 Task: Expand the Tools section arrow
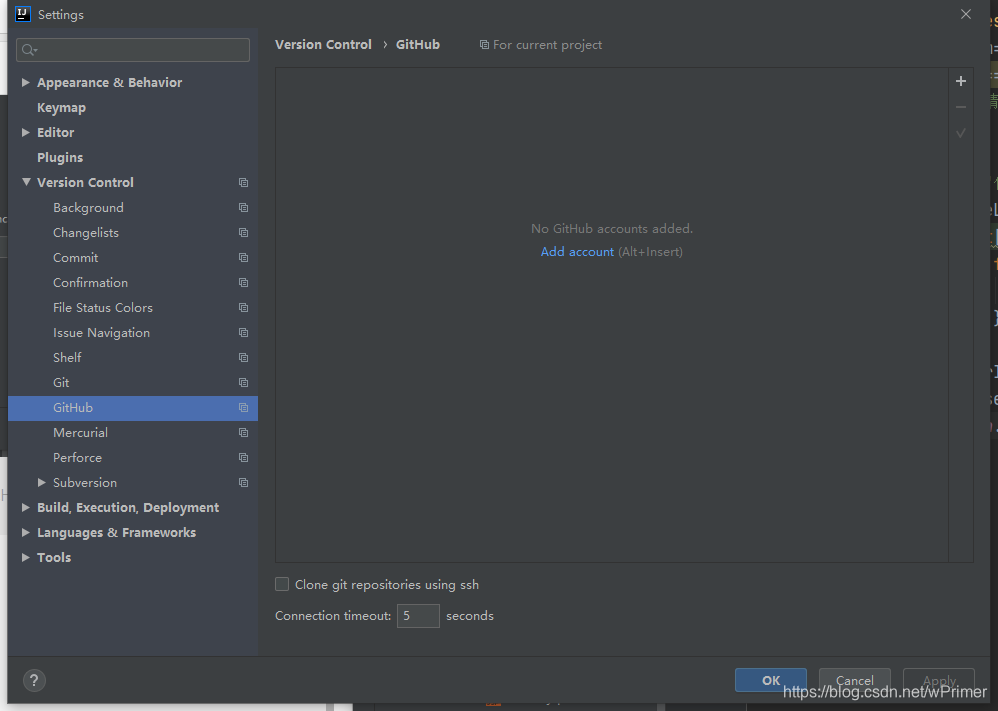pyautogui.click(x=25, y=557)
